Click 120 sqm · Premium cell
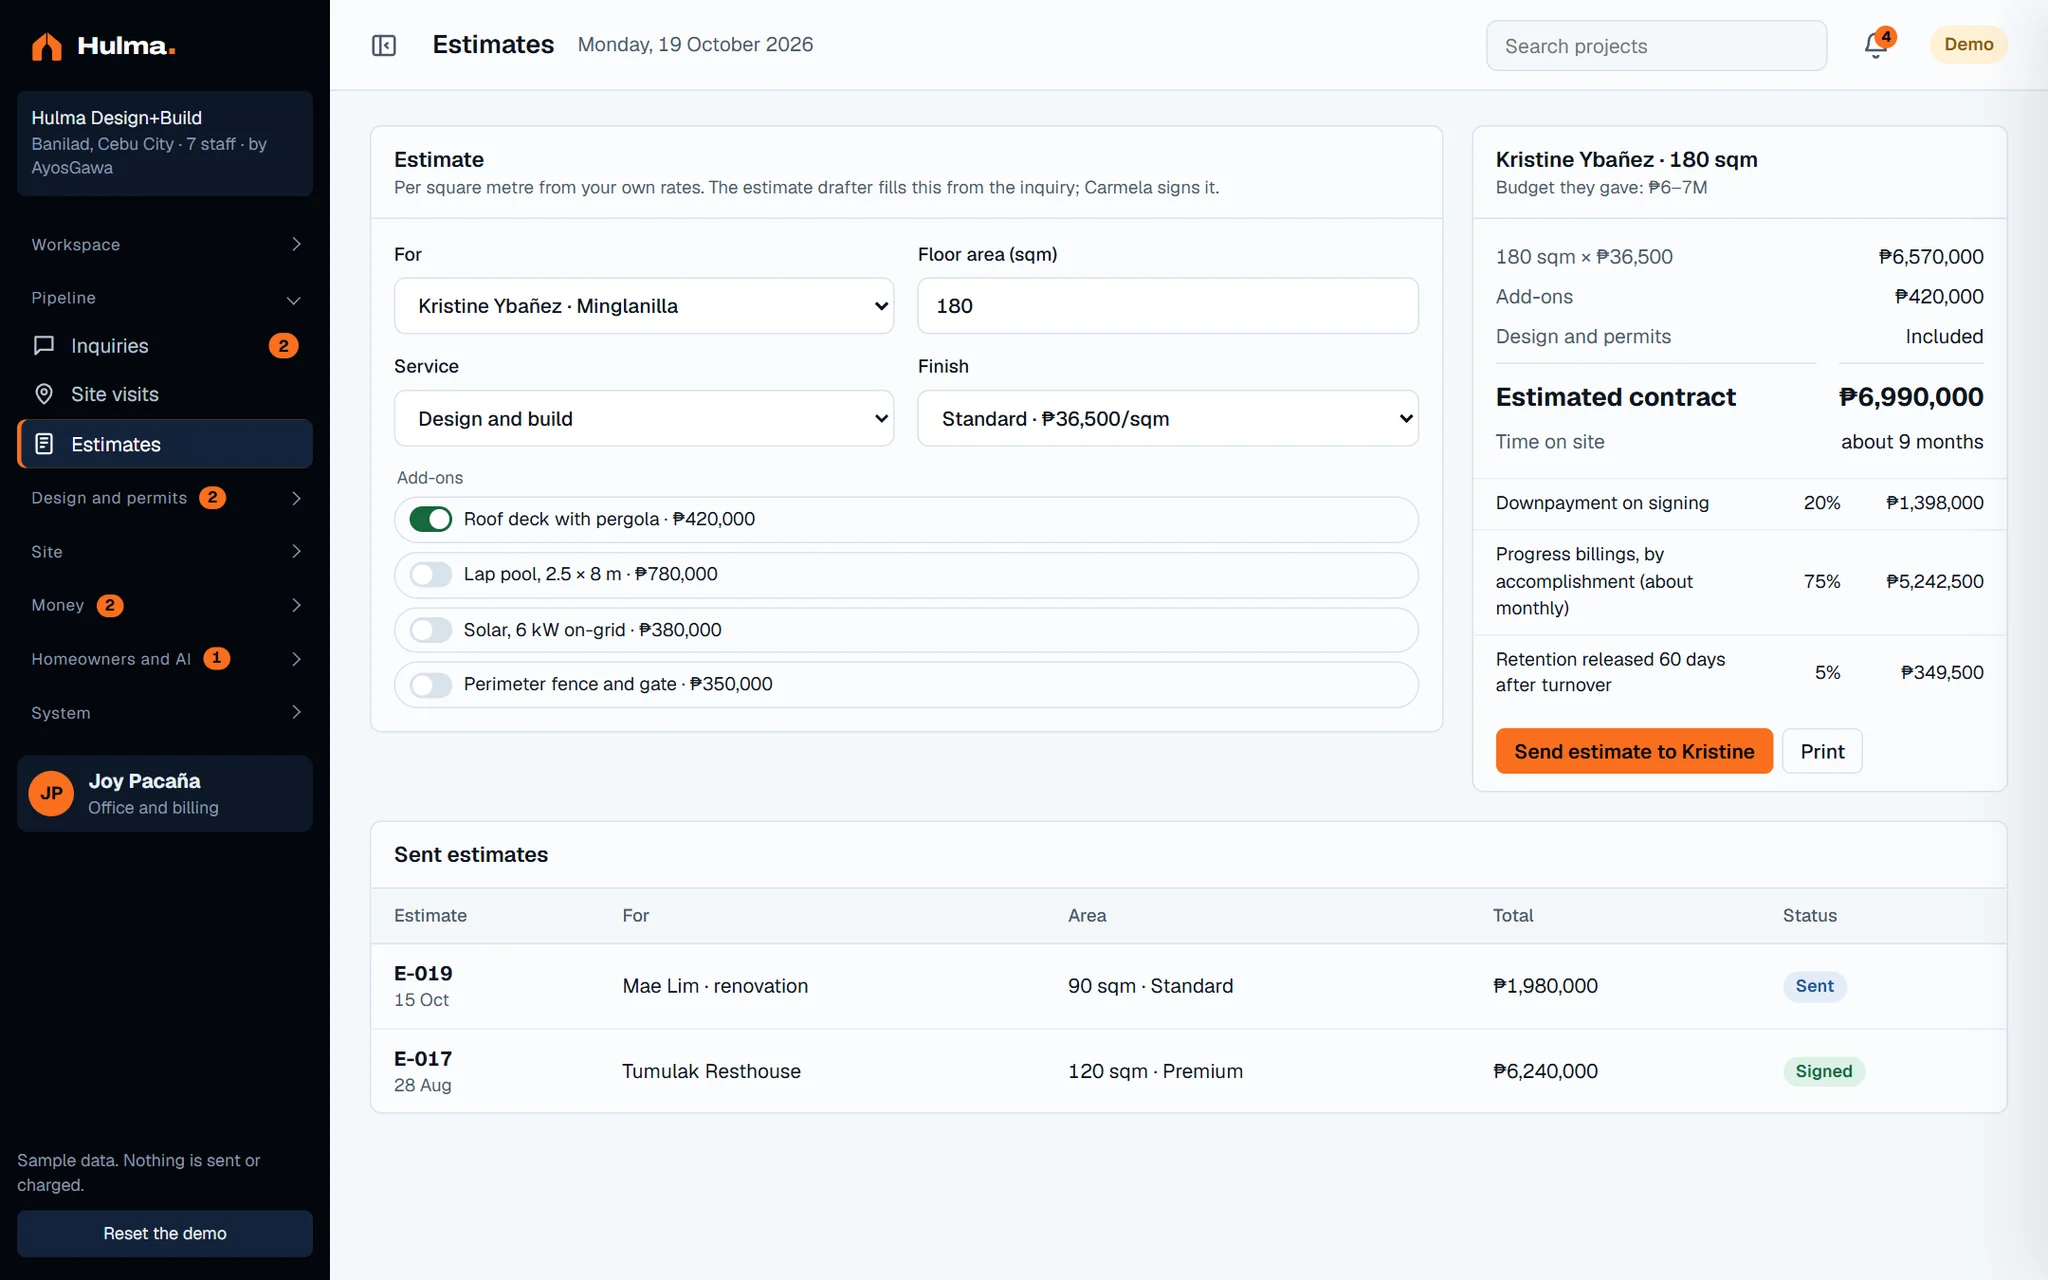Image resolution: width=2048 pixels, height=1280 pixels. (1155, 1071)
